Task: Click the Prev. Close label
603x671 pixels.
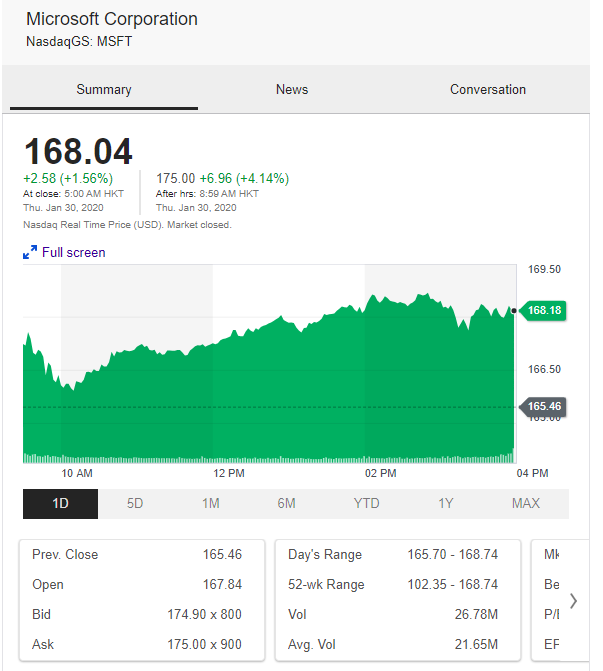Action: coord(65,555)
